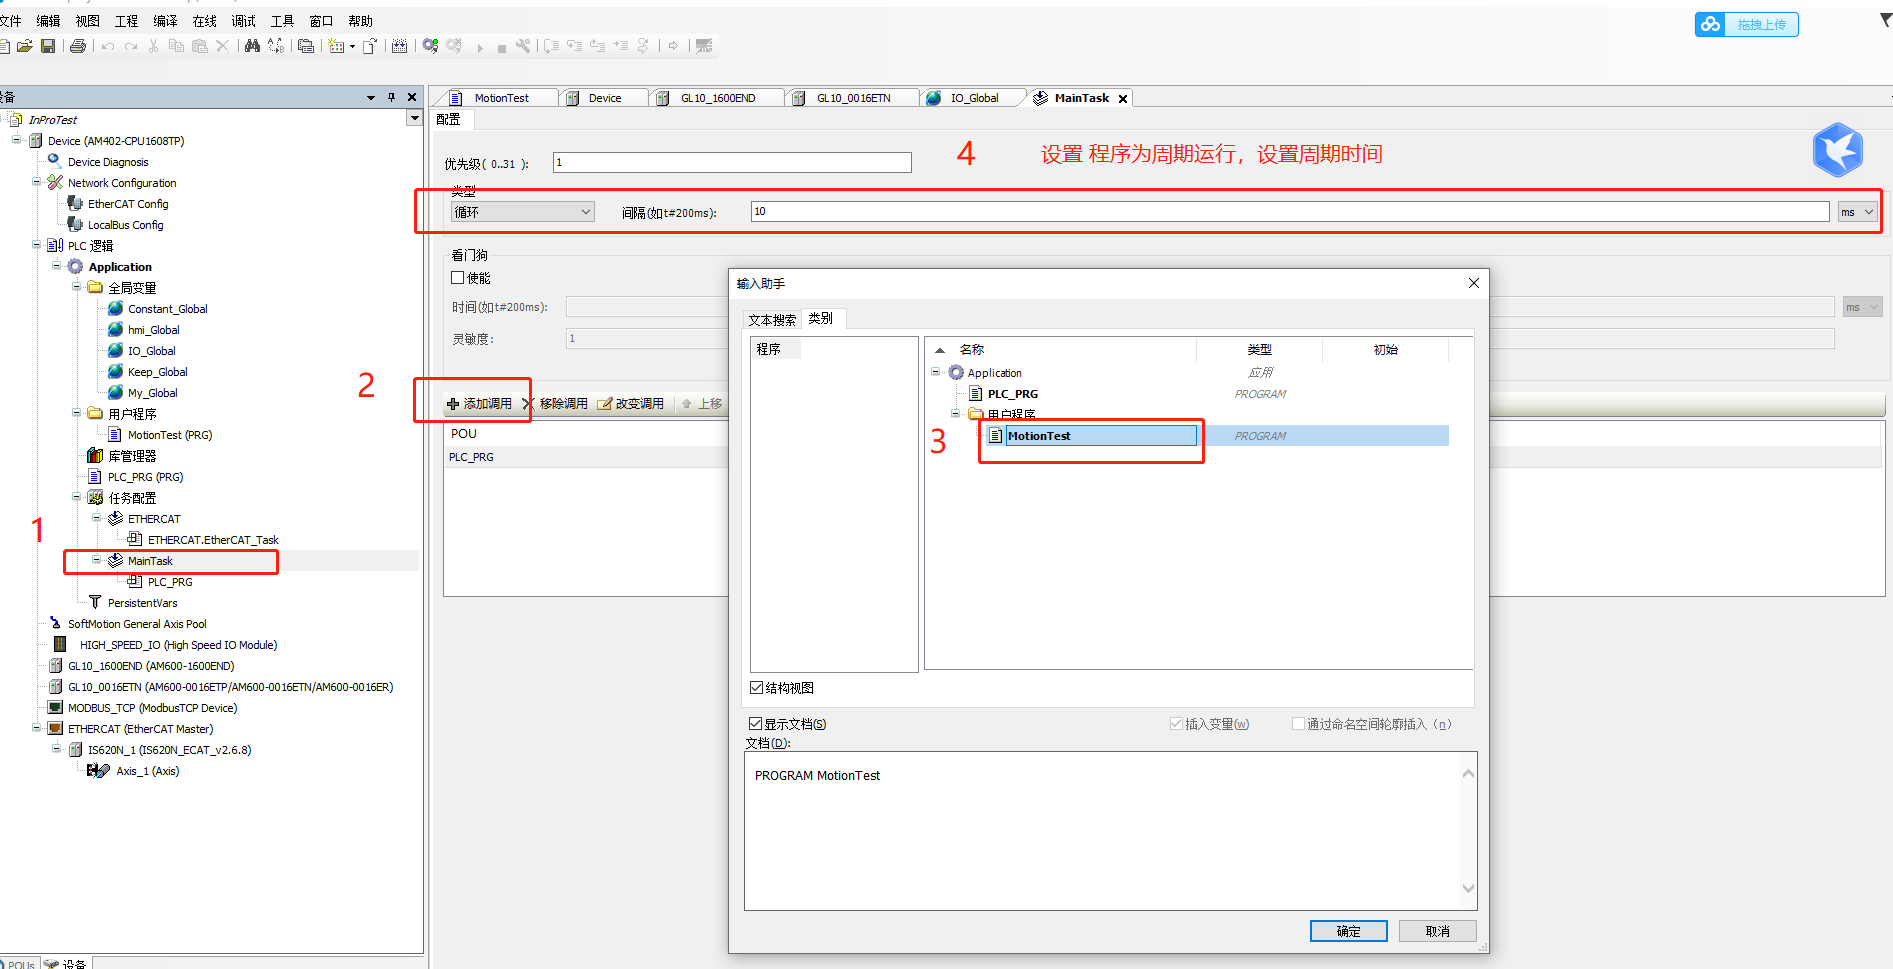Click the 添加调用 button
This screenshot has height=969, width=1893.
pos(479,403)
